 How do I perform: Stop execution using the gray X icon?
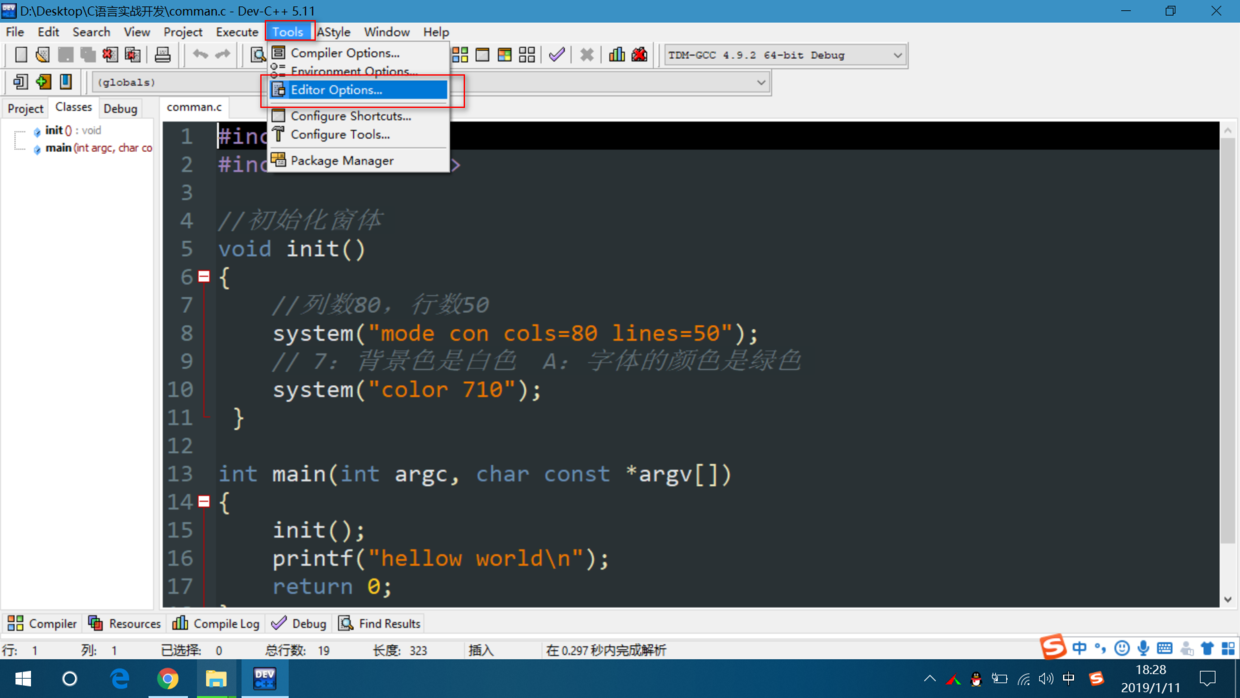click(587, 55)
